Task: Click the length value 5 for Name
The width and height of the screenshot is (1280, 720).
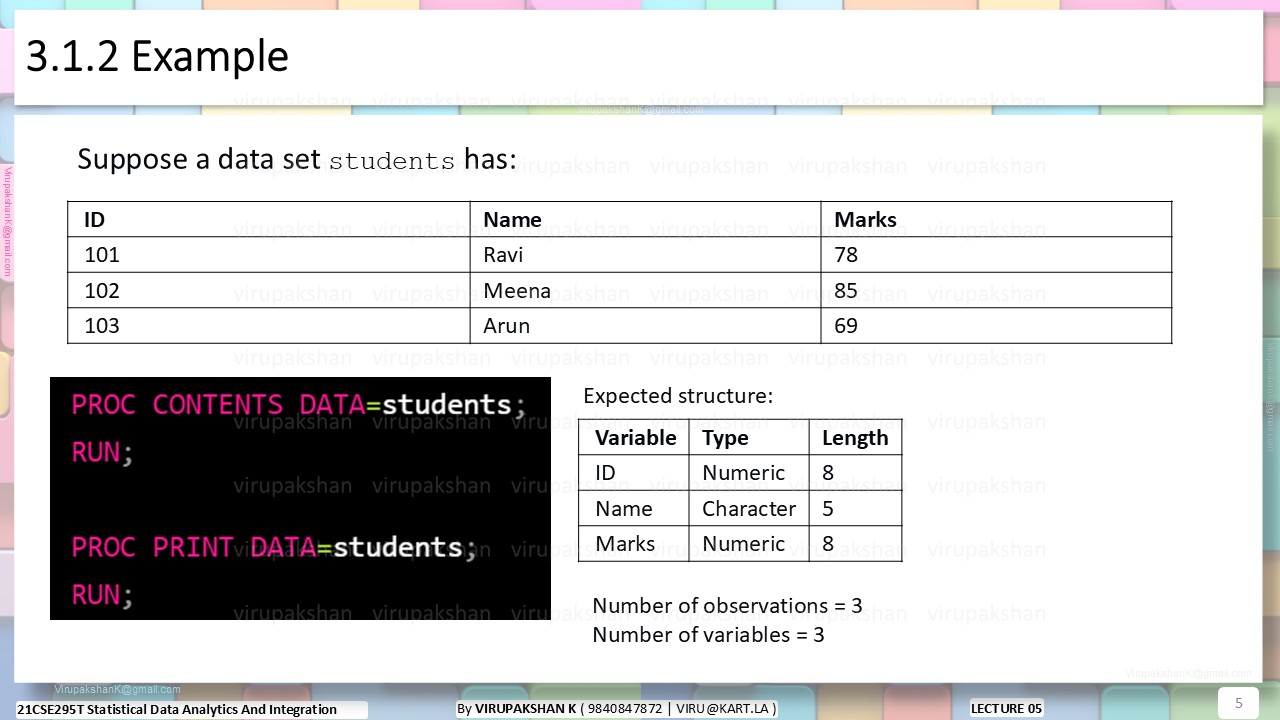Action: click(856, 509)
